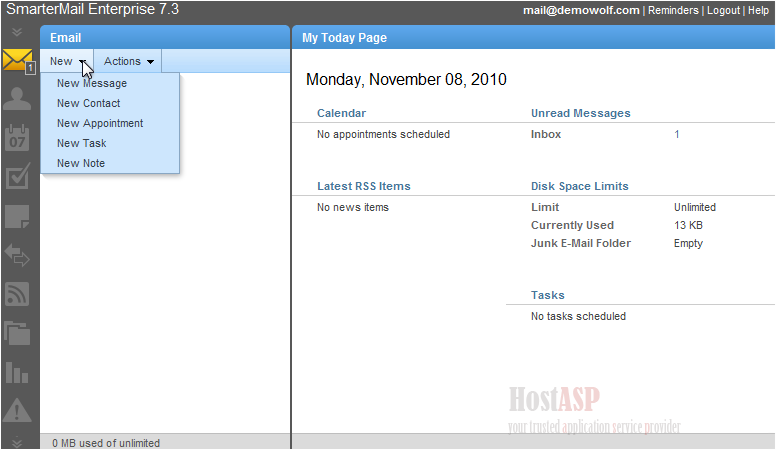Click the date 'Monday, November 08, 2010'
This screenshot has width=776, height=450.
click(x=406, y=80)
